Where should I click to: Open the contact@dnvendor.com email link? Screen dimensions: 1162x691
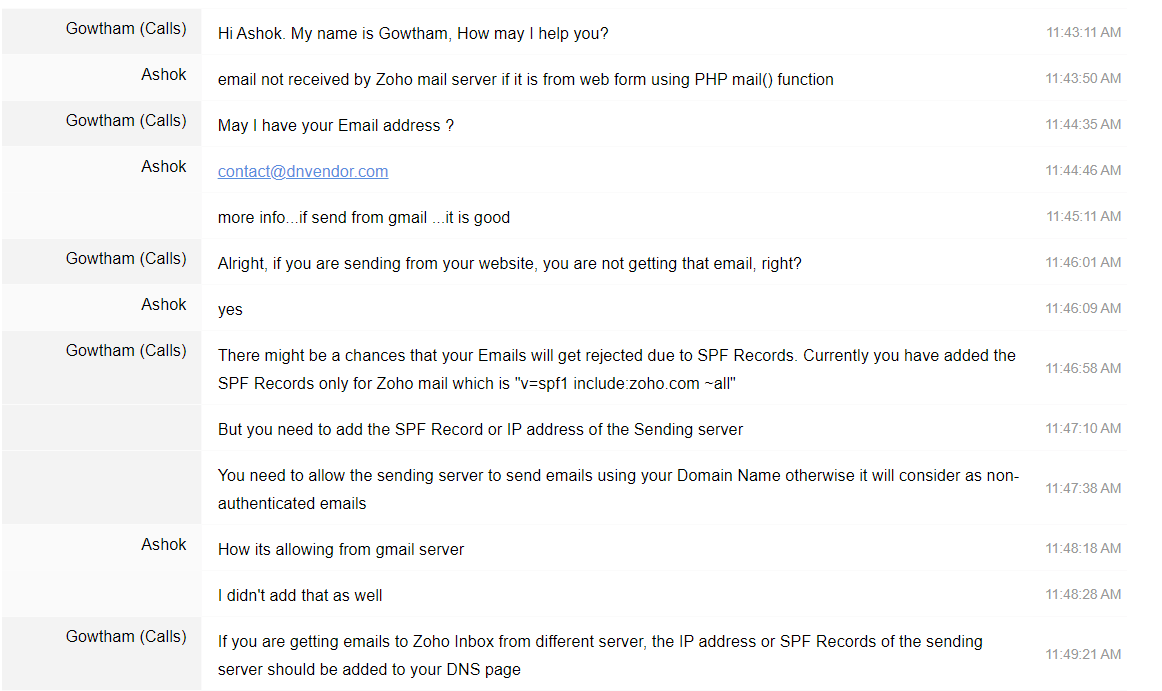pos(302,171)
